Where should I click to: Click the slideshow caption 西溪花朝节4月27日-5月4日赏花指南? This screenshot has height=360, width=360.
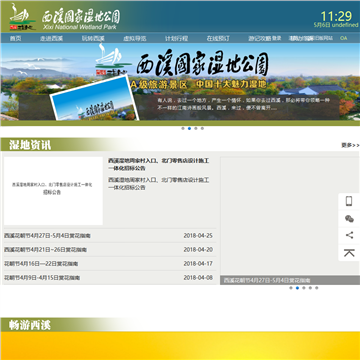pos(267,280)
